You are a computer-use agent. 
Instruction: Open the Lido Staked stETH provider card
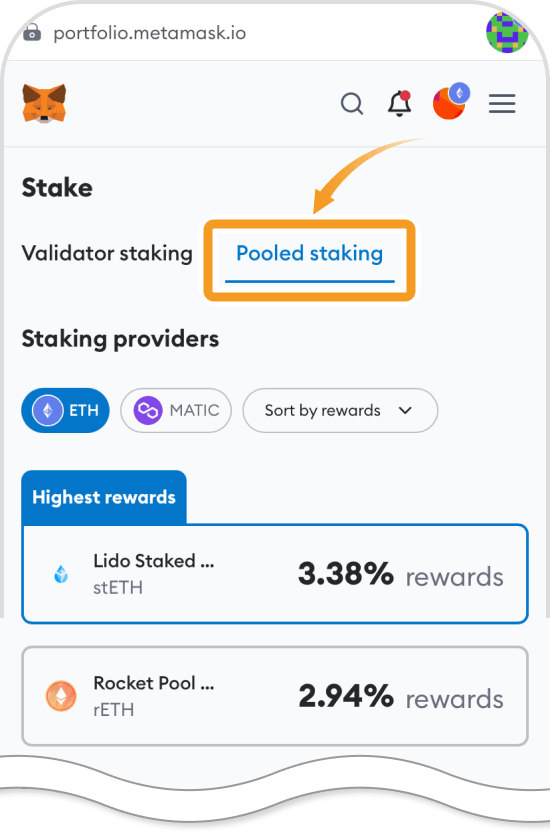(x=275, y=574)
